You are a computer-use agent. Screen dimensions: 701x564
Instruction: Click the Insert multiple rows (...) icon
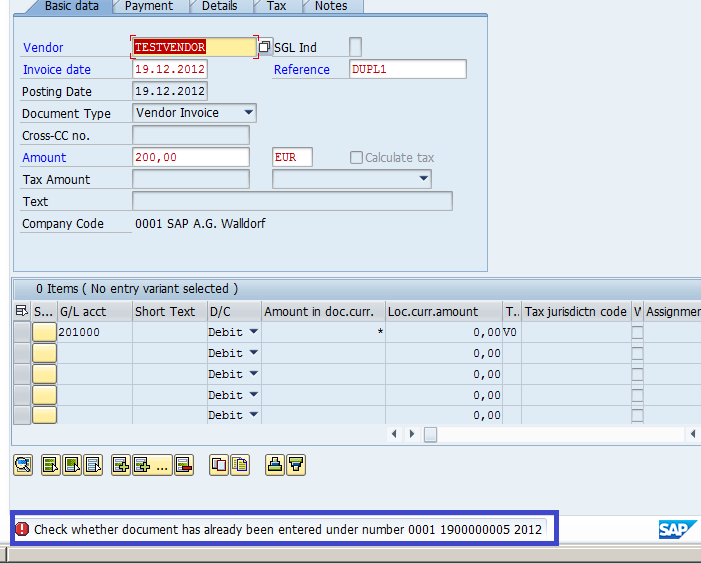pos(152,465)
